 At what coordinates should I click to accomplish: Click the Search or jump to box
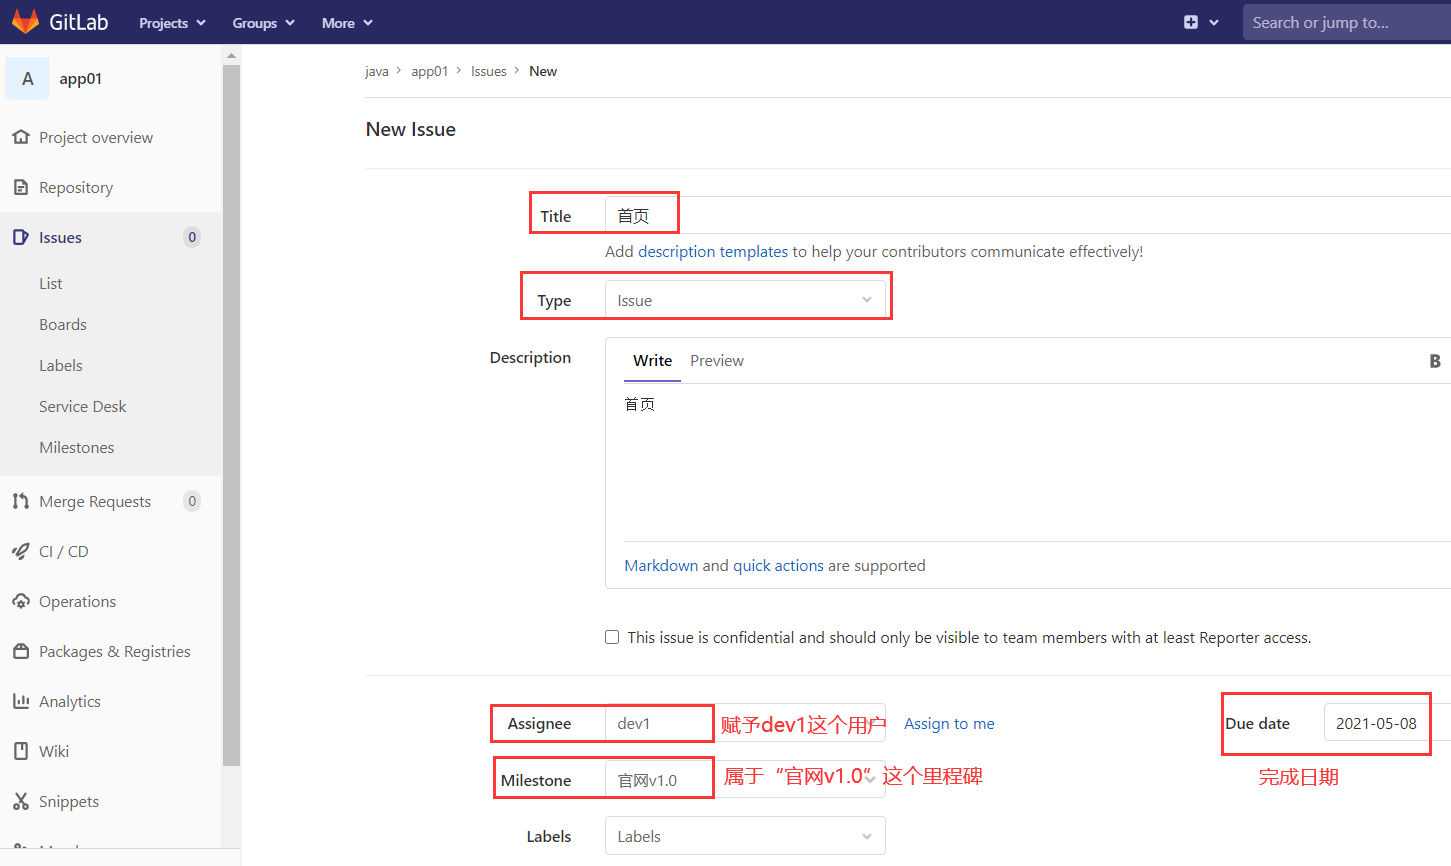click(1347, 22)
